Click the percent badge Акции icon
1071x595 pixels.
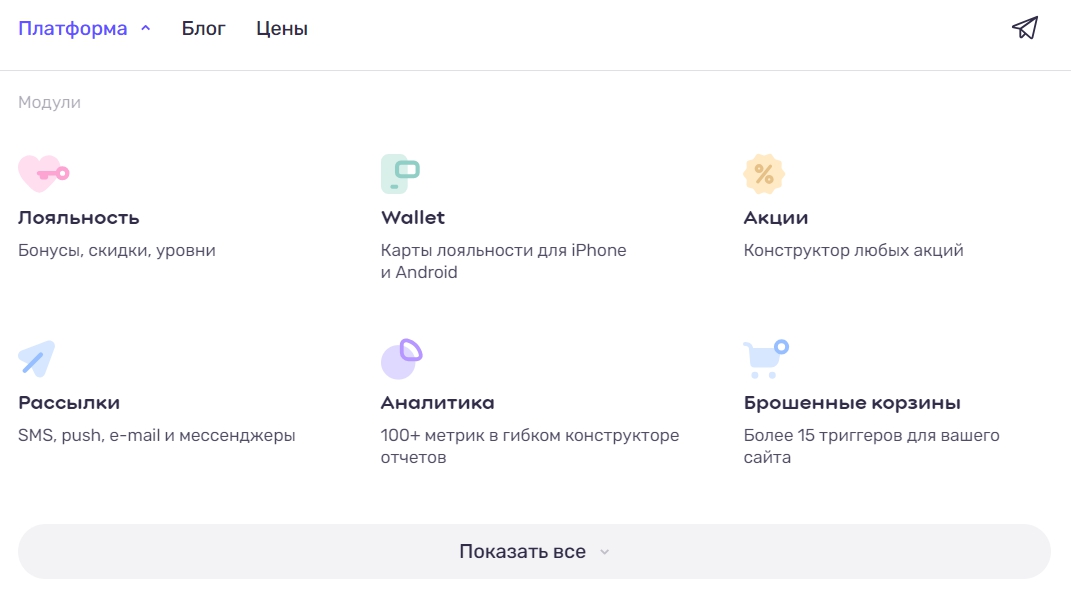tap(764, 174)
